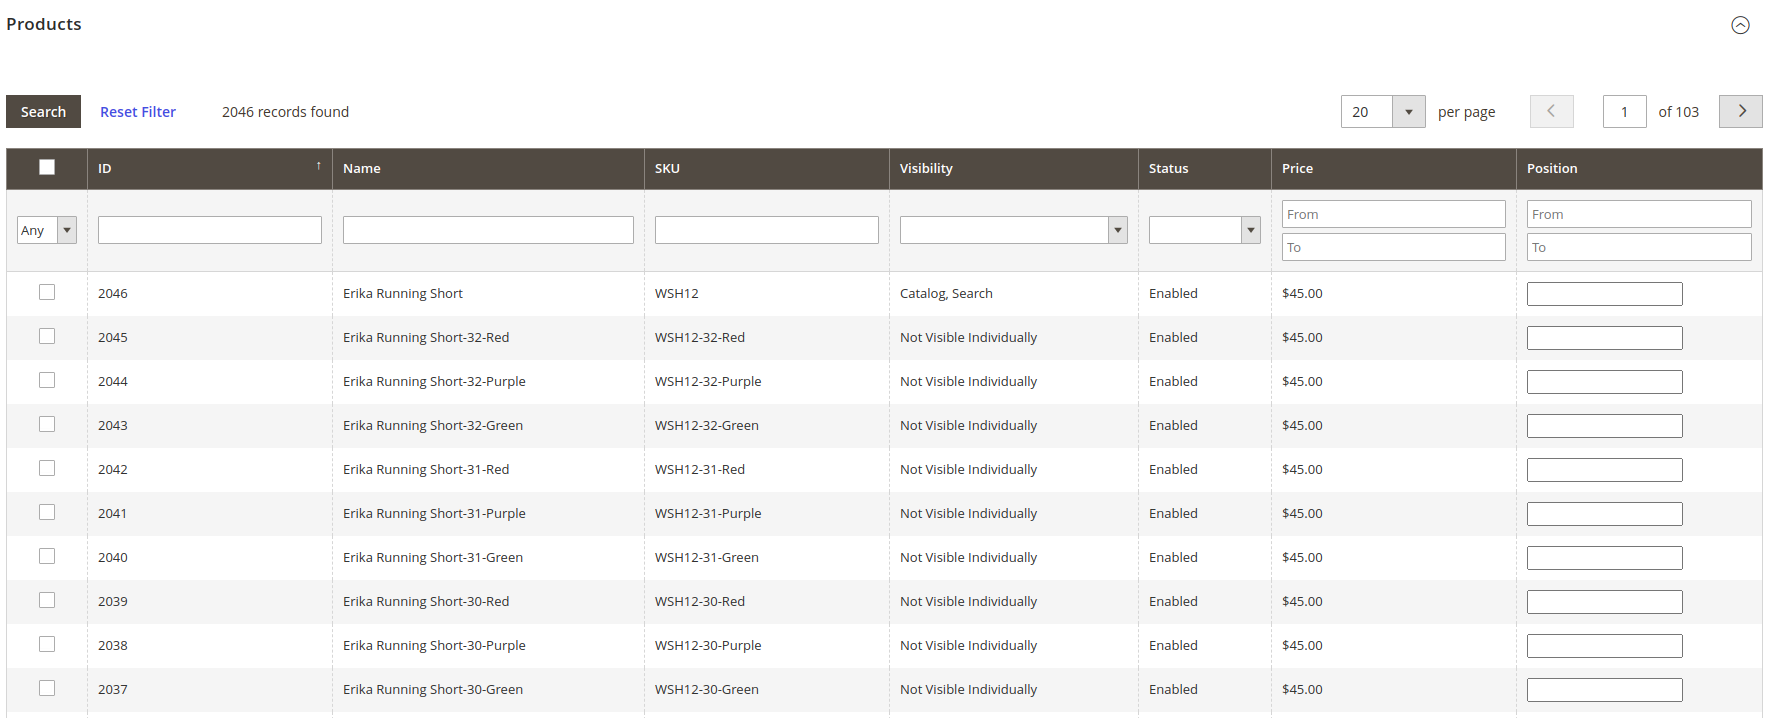Sort by the Name column header

(x=362, y=168)
